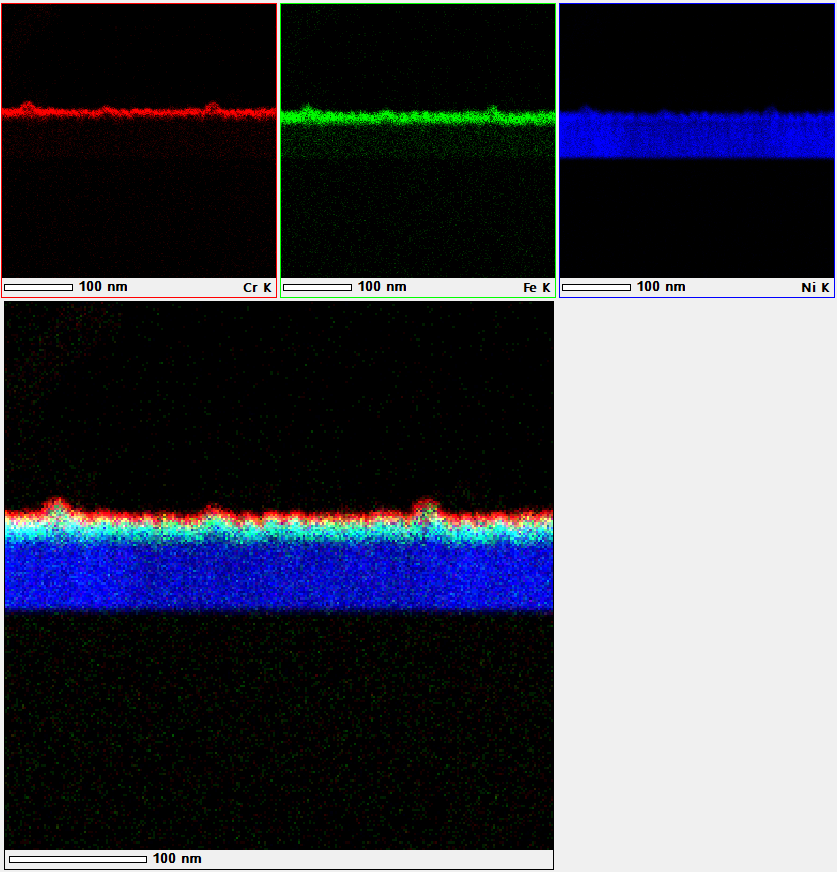Click the '100 nm' text in Fe map
This screenshot has height=872, width=837.
[382, 287]
